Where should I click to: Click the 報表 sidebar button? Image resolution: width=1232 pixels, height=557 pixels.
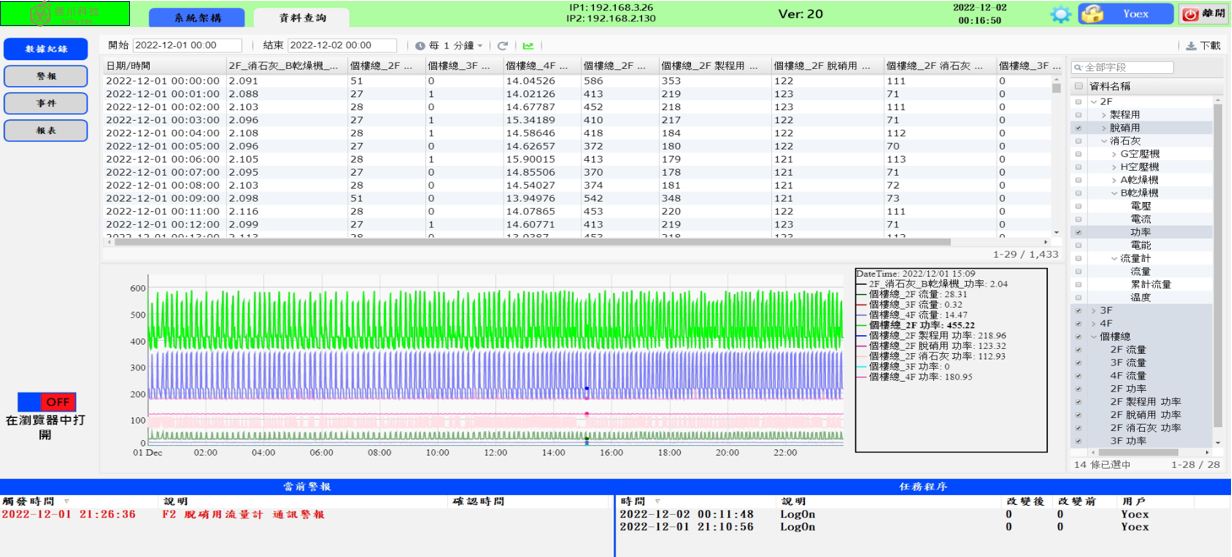(46, 131)
